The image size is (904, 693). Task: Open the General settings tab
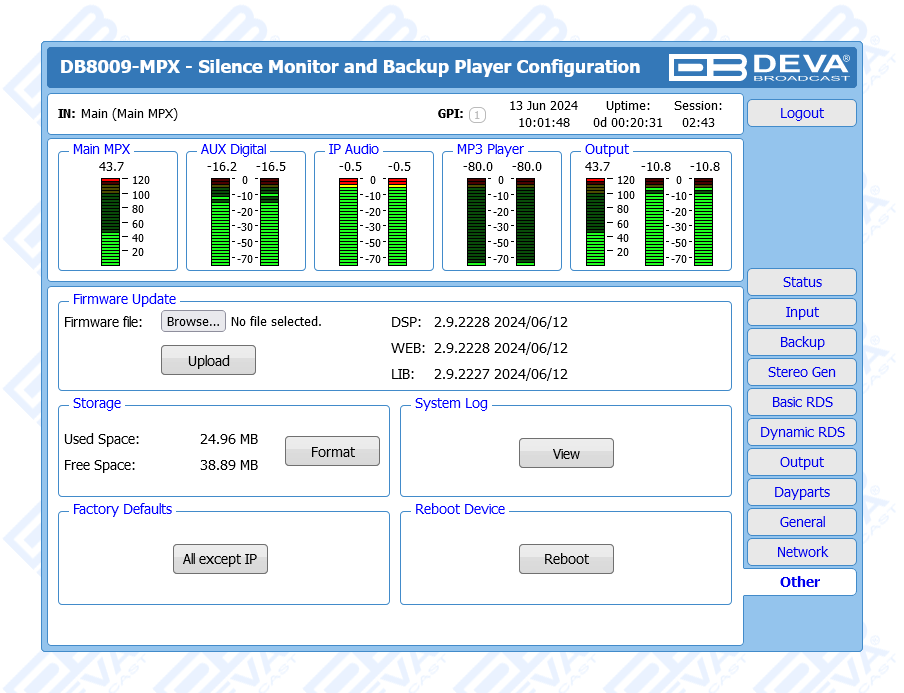[x=801, y=522]
